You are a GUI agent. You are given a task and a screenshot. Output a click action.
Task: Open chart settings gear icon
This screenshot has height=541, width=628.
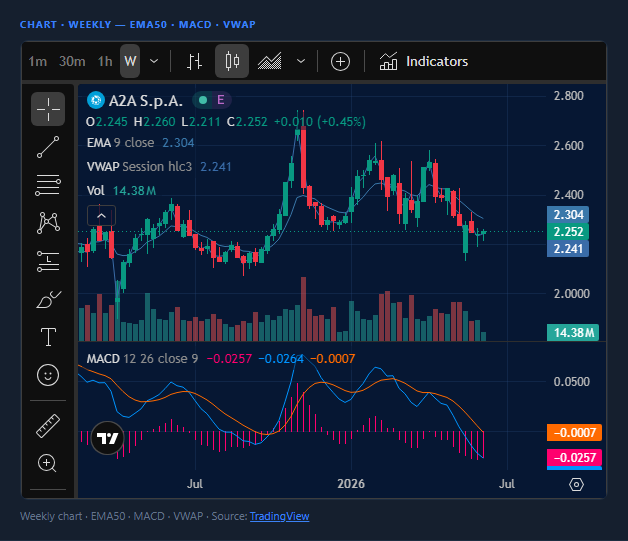point(576,485)
